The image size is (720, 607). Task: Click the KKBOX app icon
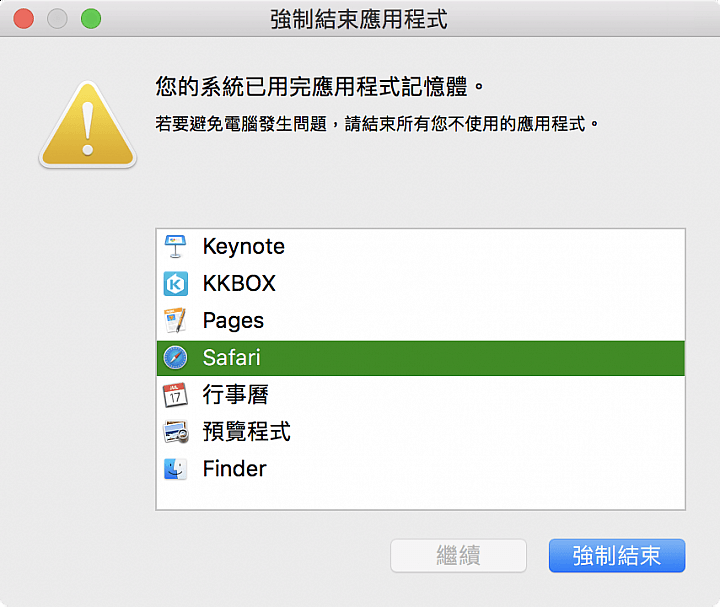tap(175, 283)
